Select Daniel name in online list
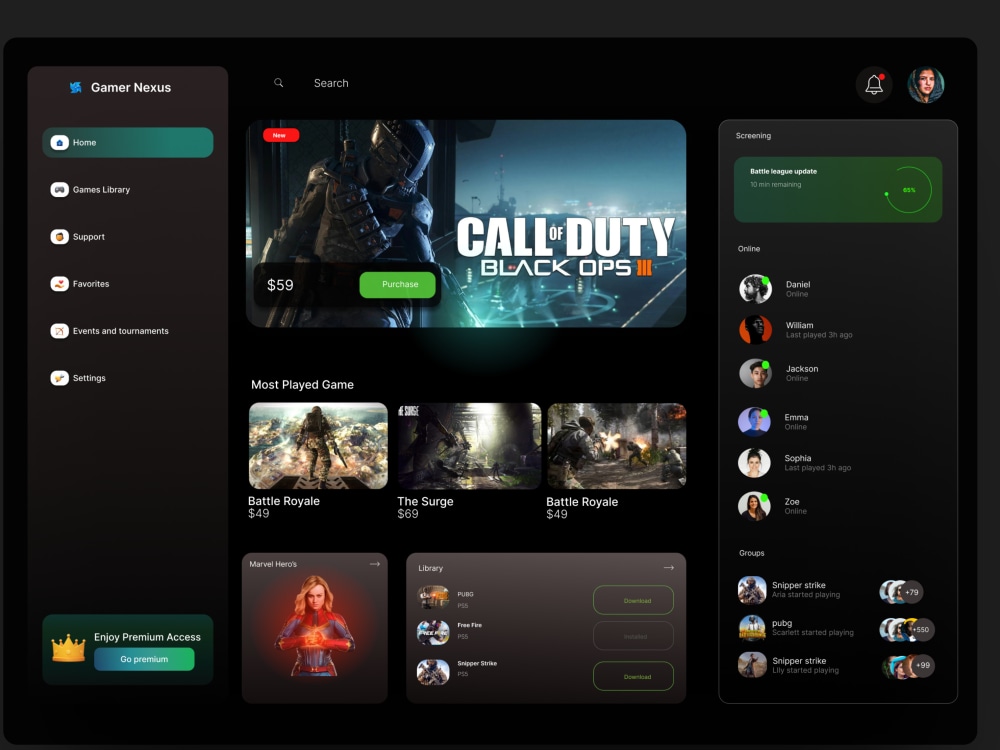The image size is (1000, 750). click(798, 284)
